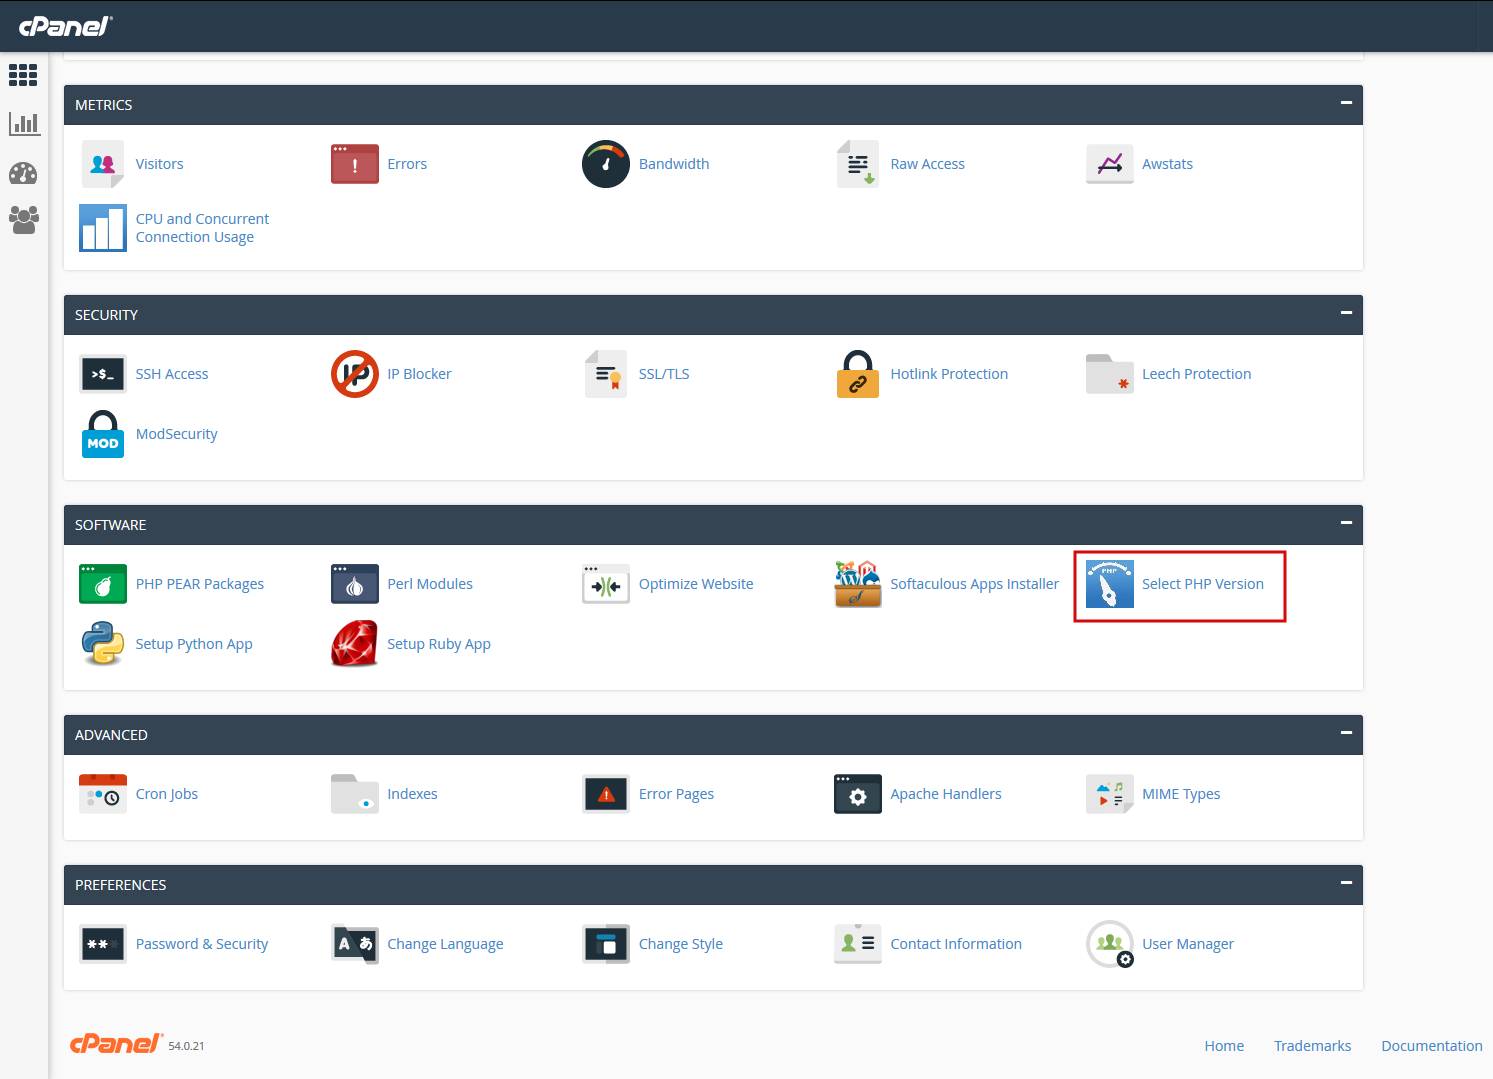Open the Awstats chart icon

coord(1110,164)
